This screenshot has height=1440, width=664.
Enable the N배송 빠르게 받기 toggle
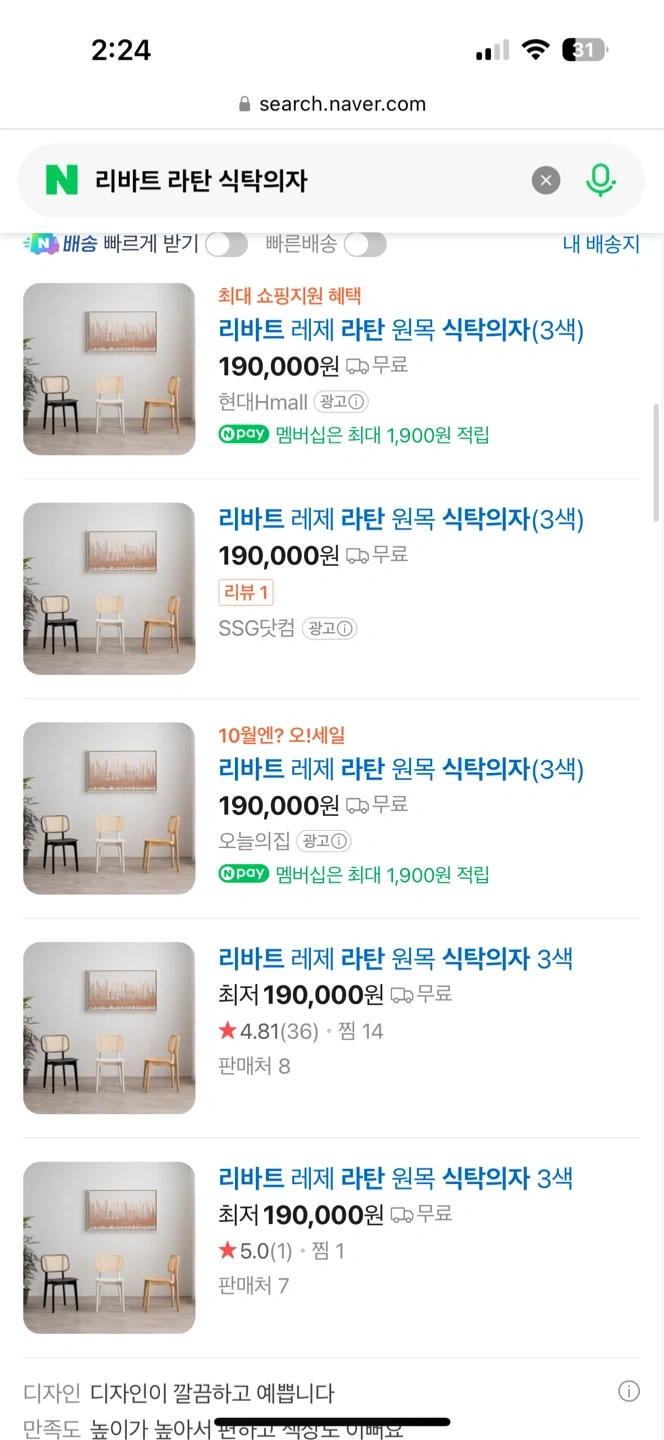(x=226, y=244)
